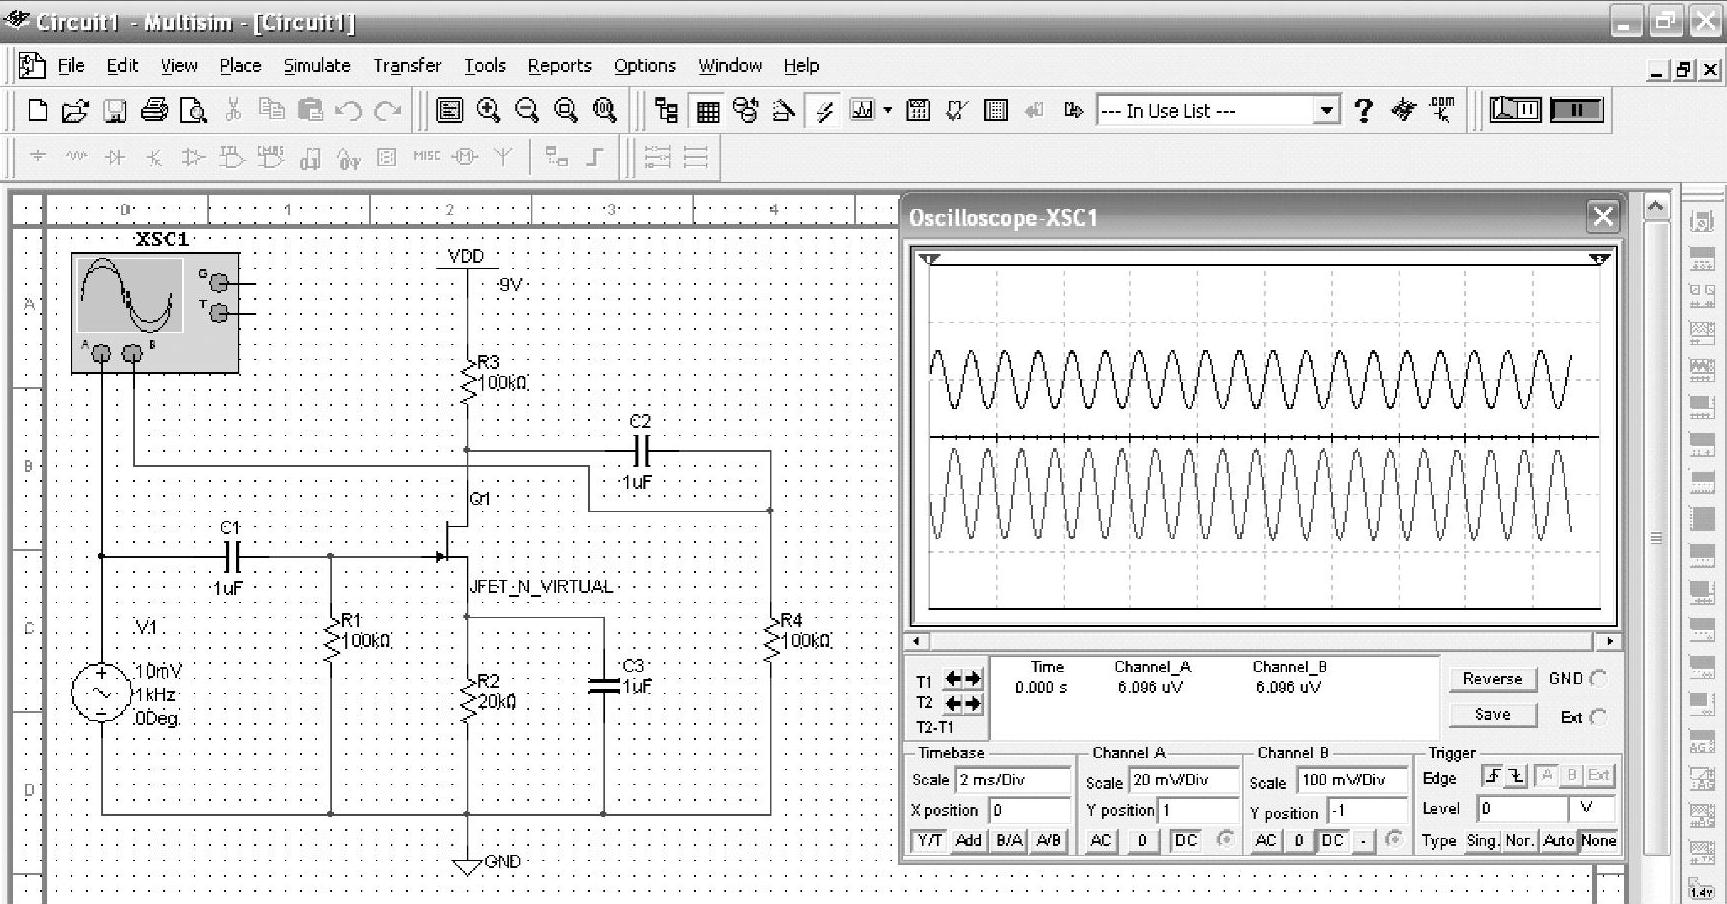
Task: Click the place bus icon
Action: (x=595, y=157)
